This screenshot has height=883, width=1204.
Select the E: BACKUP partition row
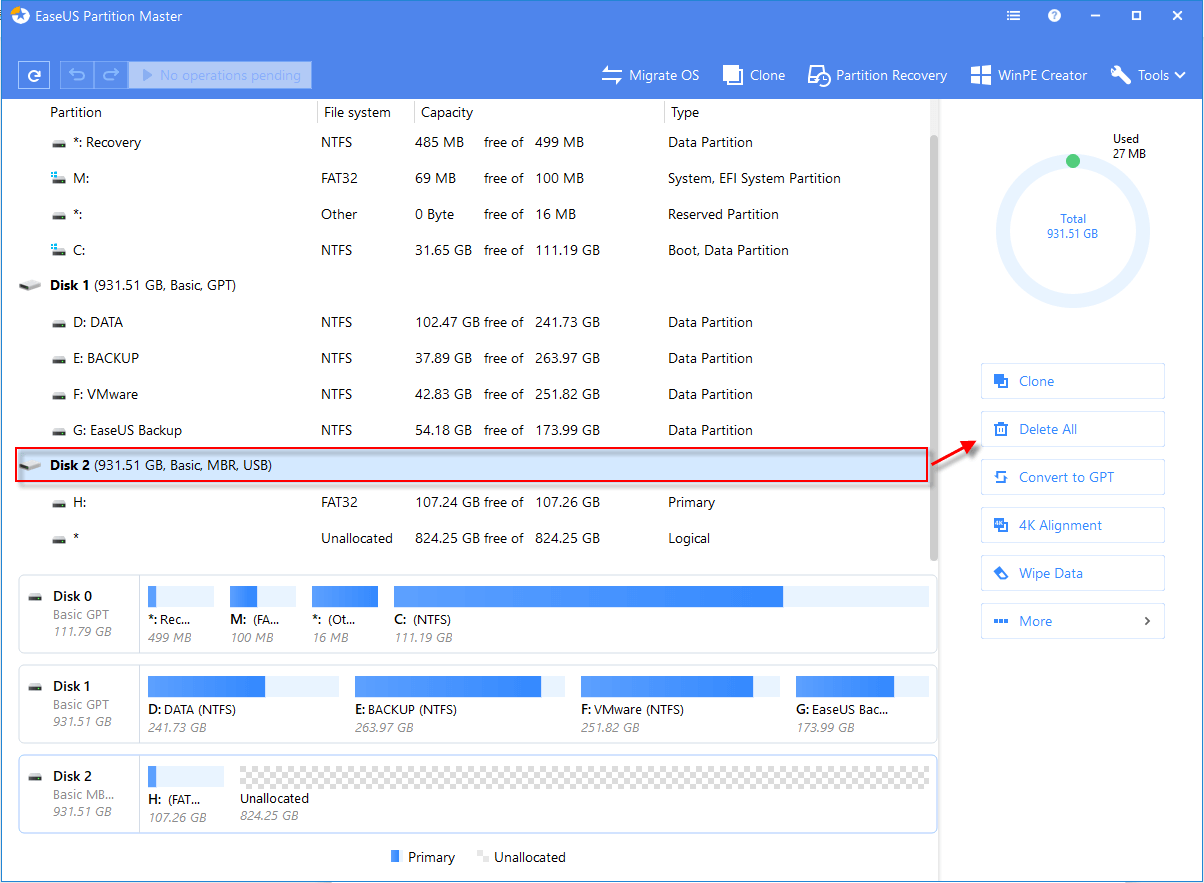(472, 358)
